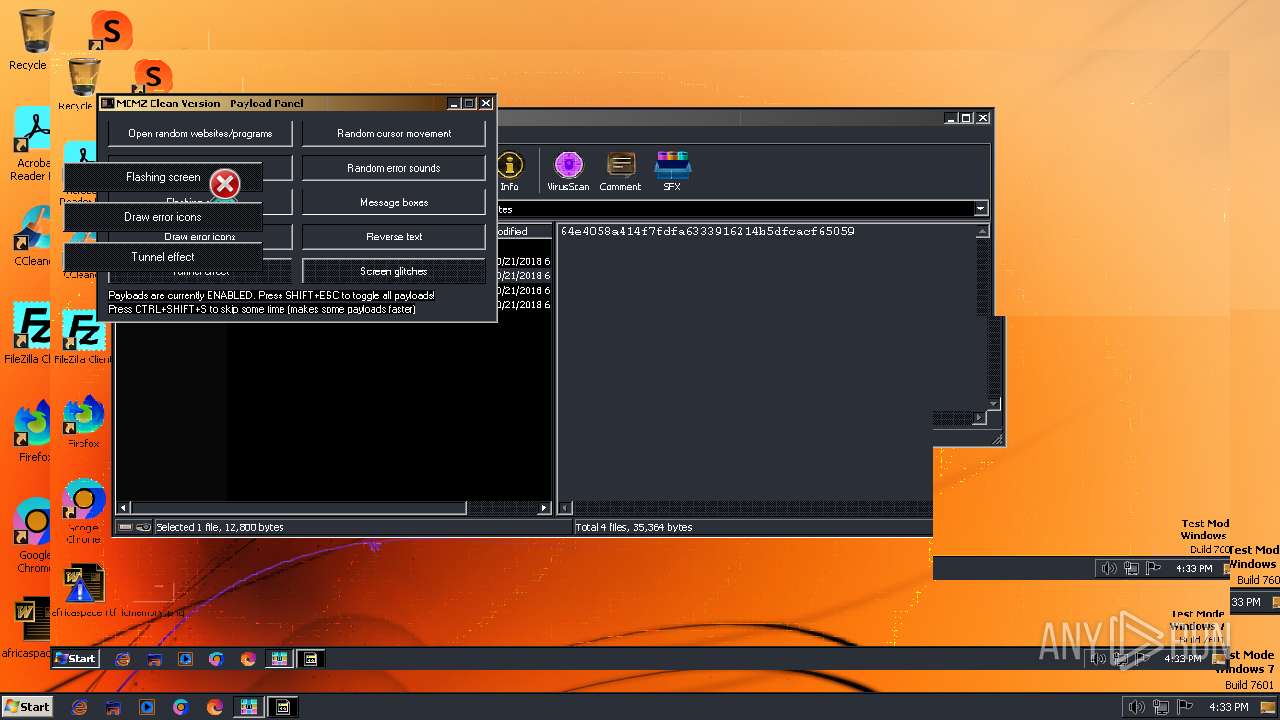This screenshot has width=1280, height=720.
Task: Open the Comment tool in WinRAR
Action: tap(620, 171)
